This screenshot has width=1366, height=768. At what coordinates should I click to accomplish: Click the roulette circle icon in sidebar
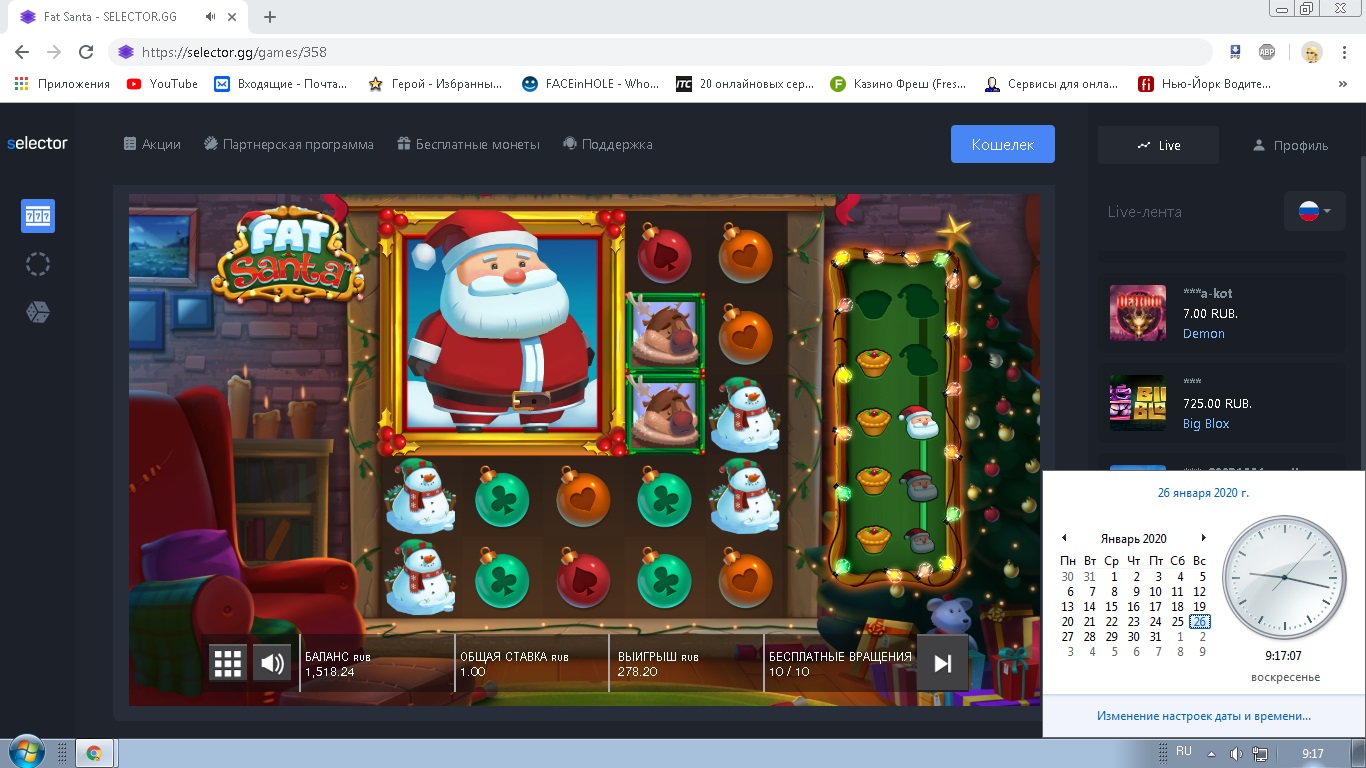coord(38,264)
